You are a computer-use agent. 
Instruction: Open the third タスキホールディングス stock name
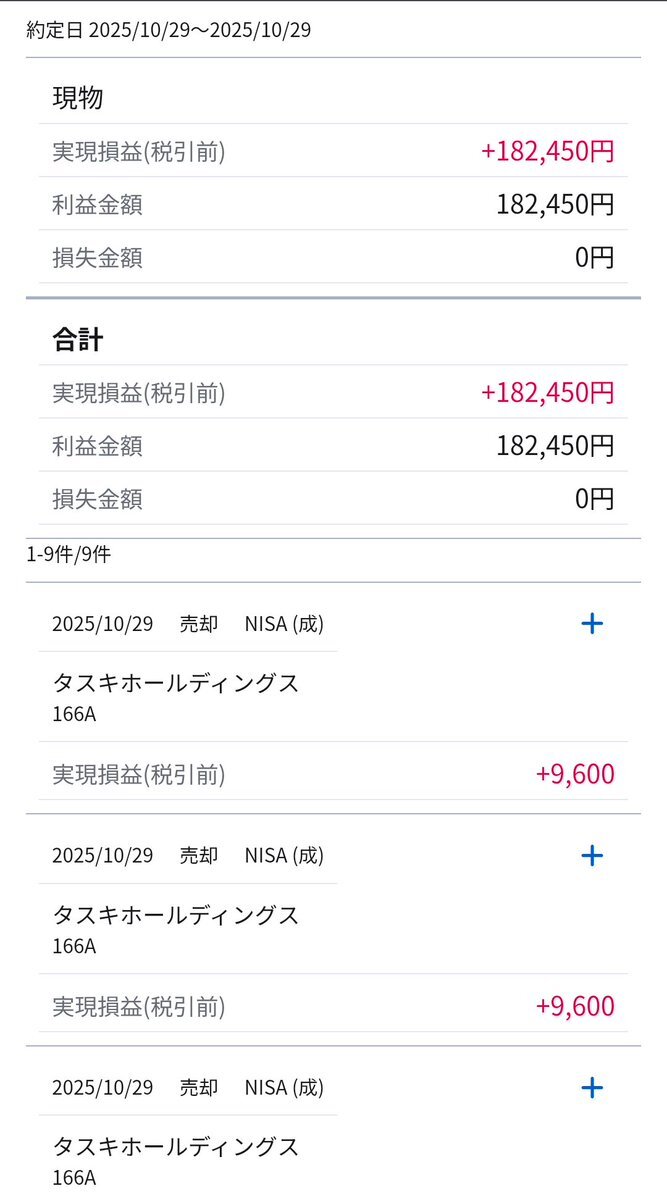pyautogui.click(x=176, y=1147)
